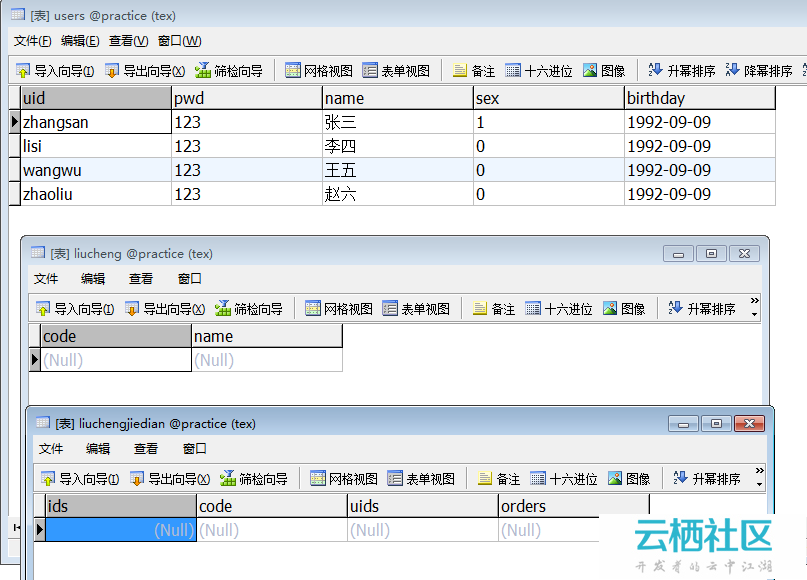Open 编辑 menu in liucheng window

click(x=93, y=278)
